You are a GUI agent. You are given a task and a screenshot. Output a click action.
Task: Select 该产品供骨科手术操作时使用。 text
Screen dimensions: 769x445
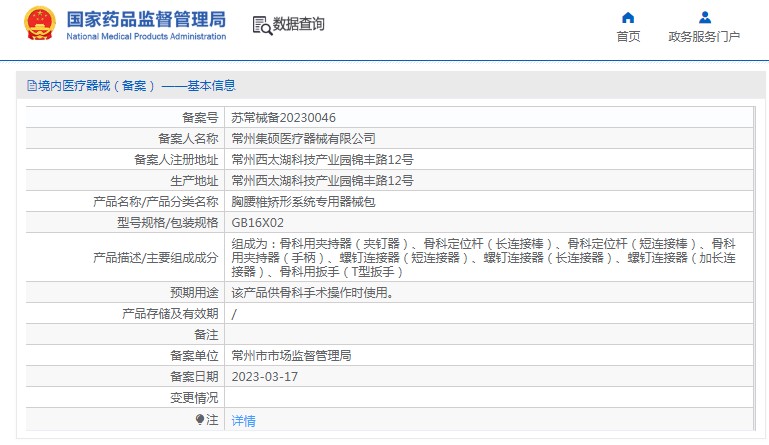click(312, 293)
